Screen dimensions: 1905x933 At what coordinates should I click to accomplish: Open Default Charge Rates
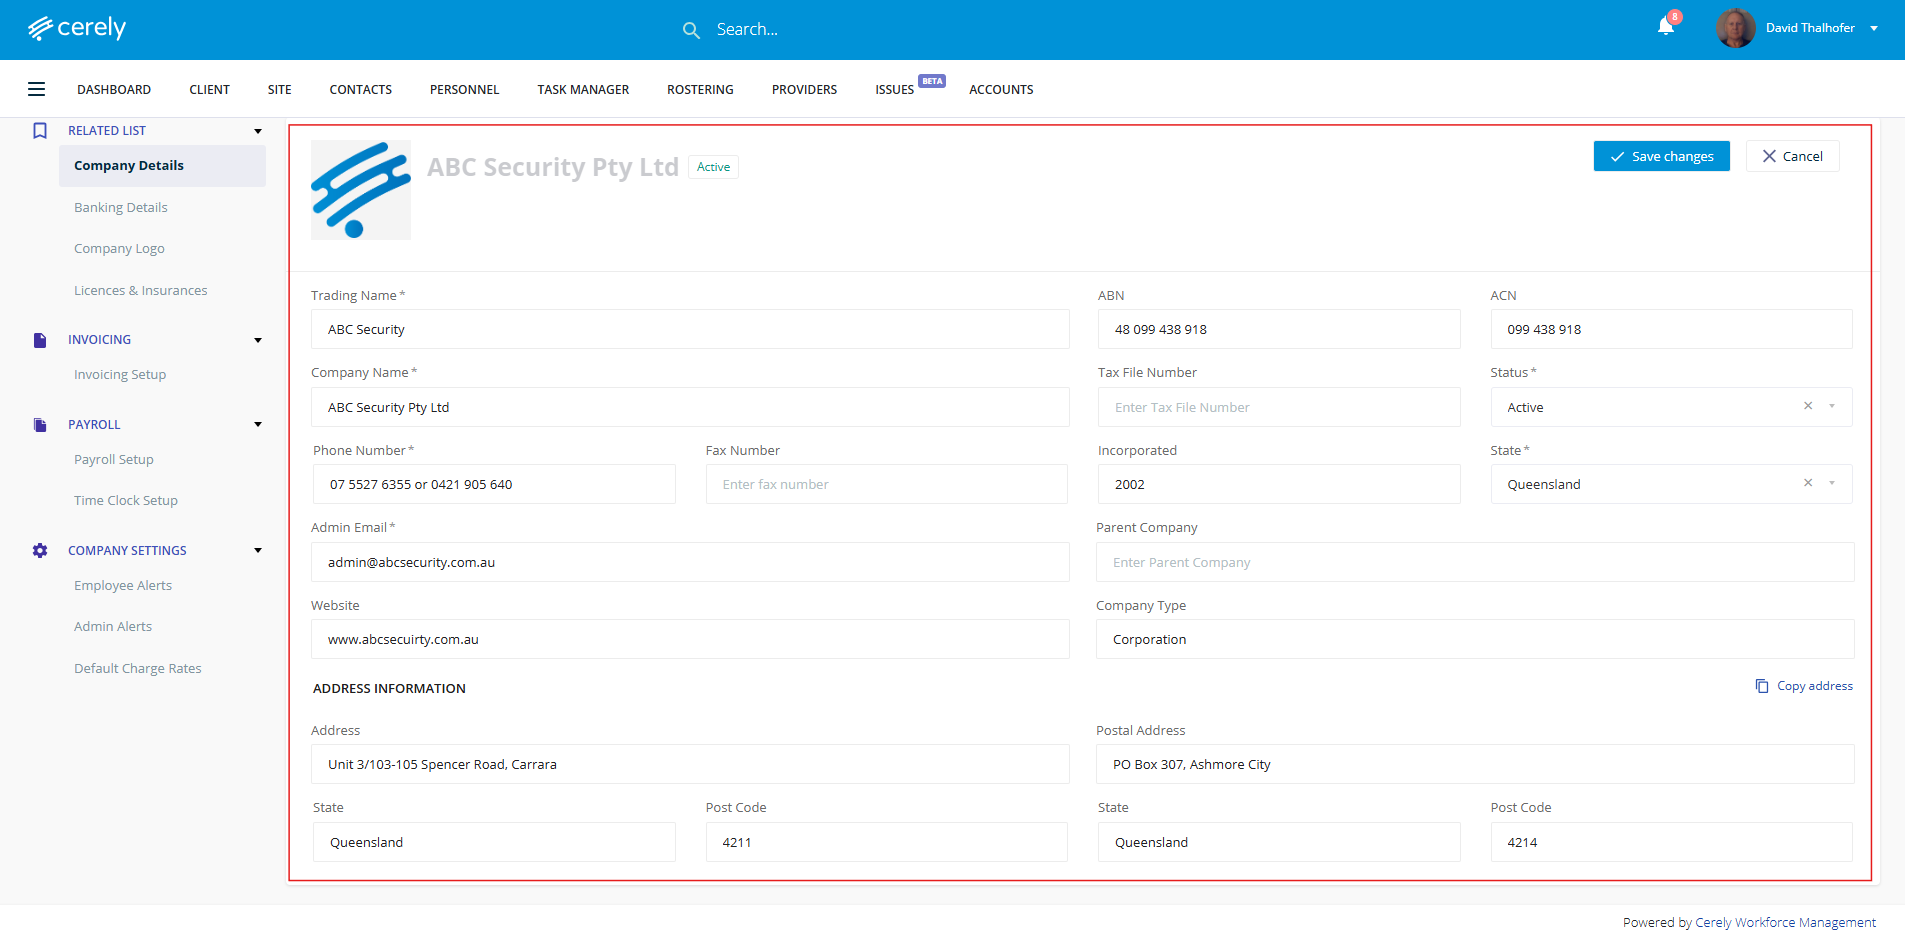(x=138, y=669)
